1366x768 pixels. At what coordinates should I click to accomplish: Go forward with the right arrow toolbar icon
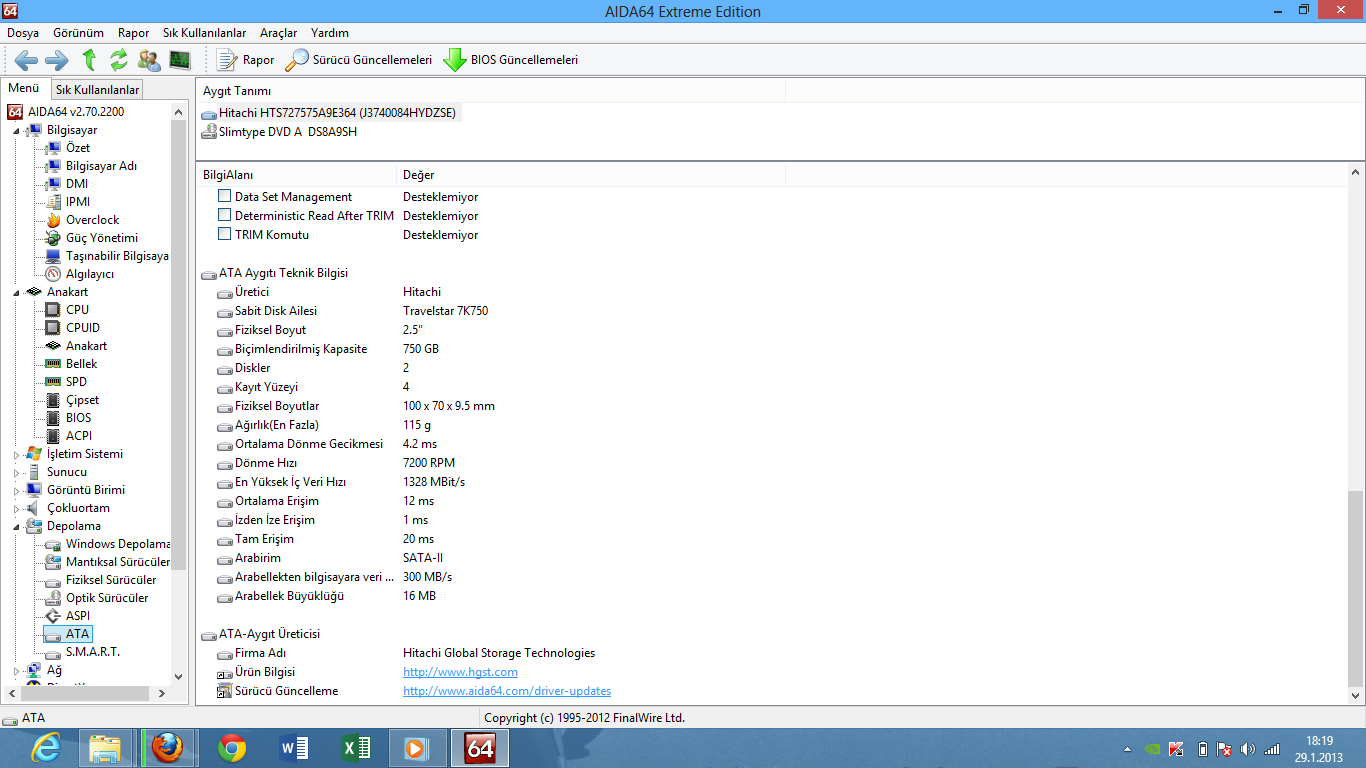click(57, 60)
